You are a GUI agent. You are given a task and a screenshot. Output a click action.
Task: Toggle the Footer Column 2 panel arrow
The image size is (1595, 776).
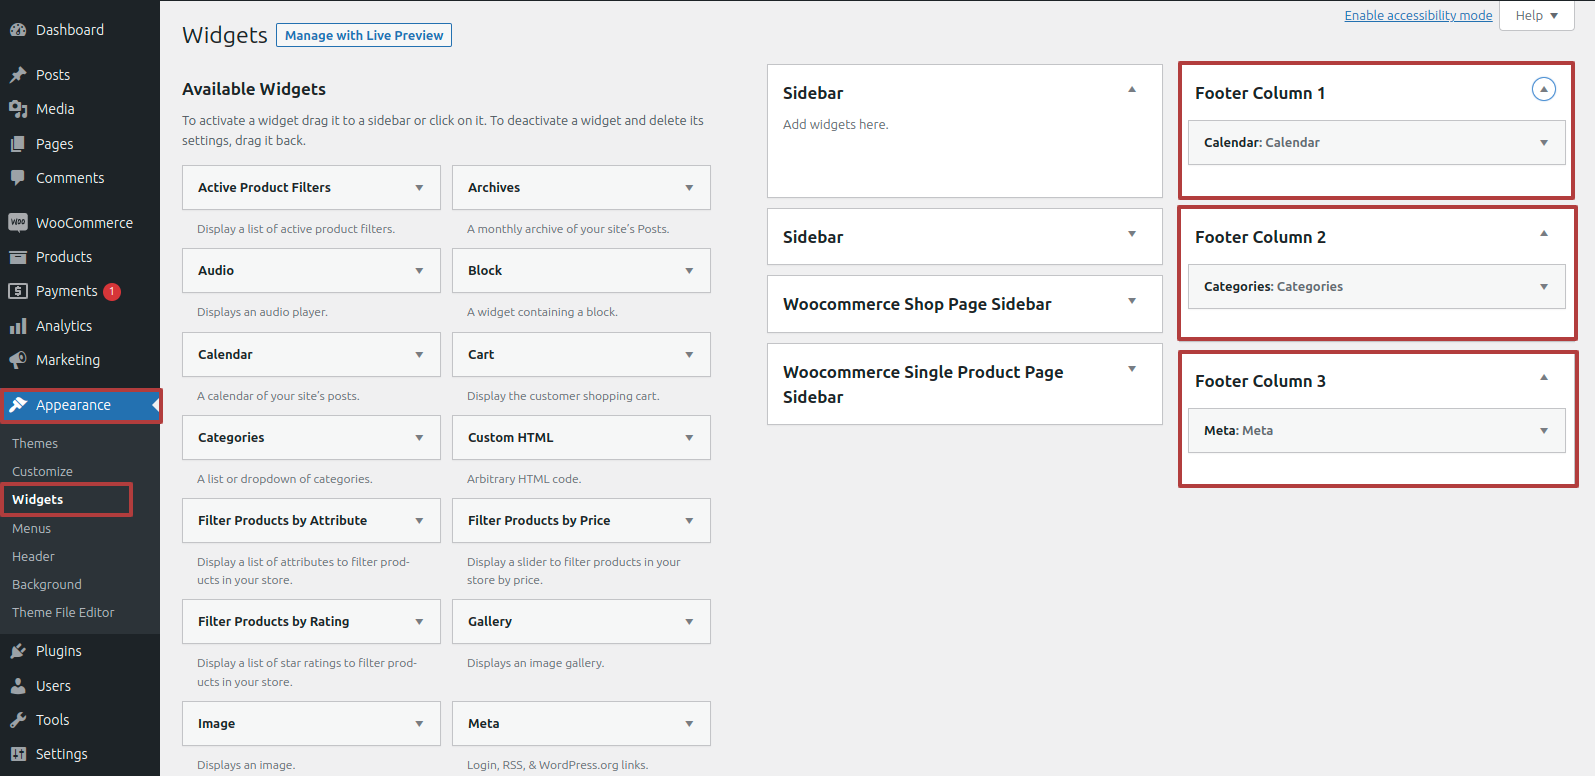(1543, 234)
